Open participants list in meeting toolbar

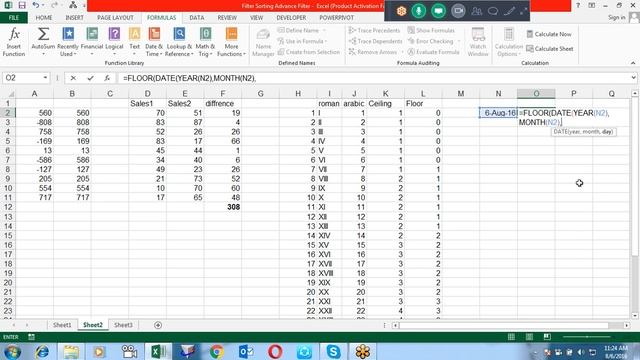click(476, 11)
